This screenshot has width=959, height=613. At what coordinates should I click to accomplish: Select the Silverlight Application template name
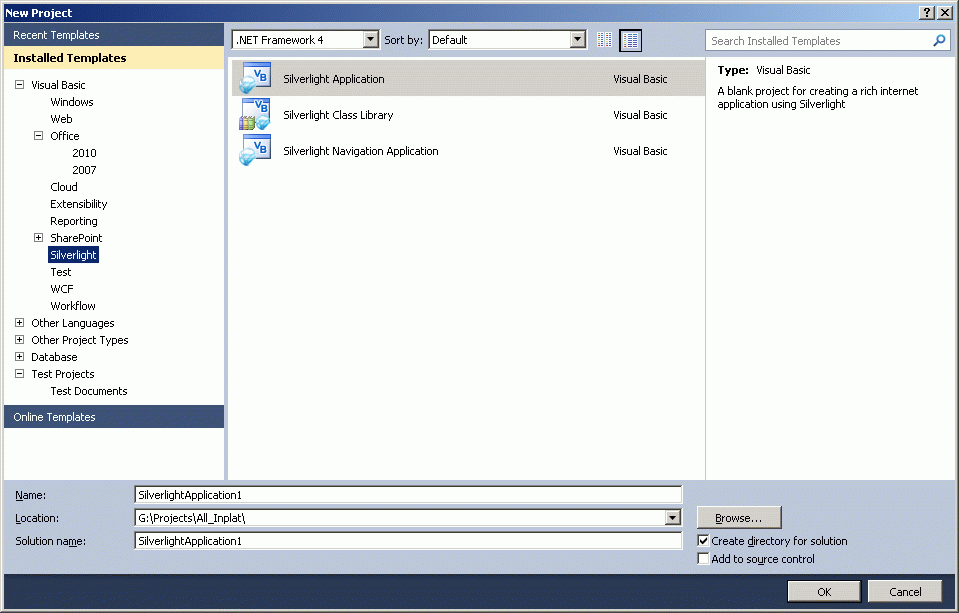pyautogui.click(x=334, y=79)
